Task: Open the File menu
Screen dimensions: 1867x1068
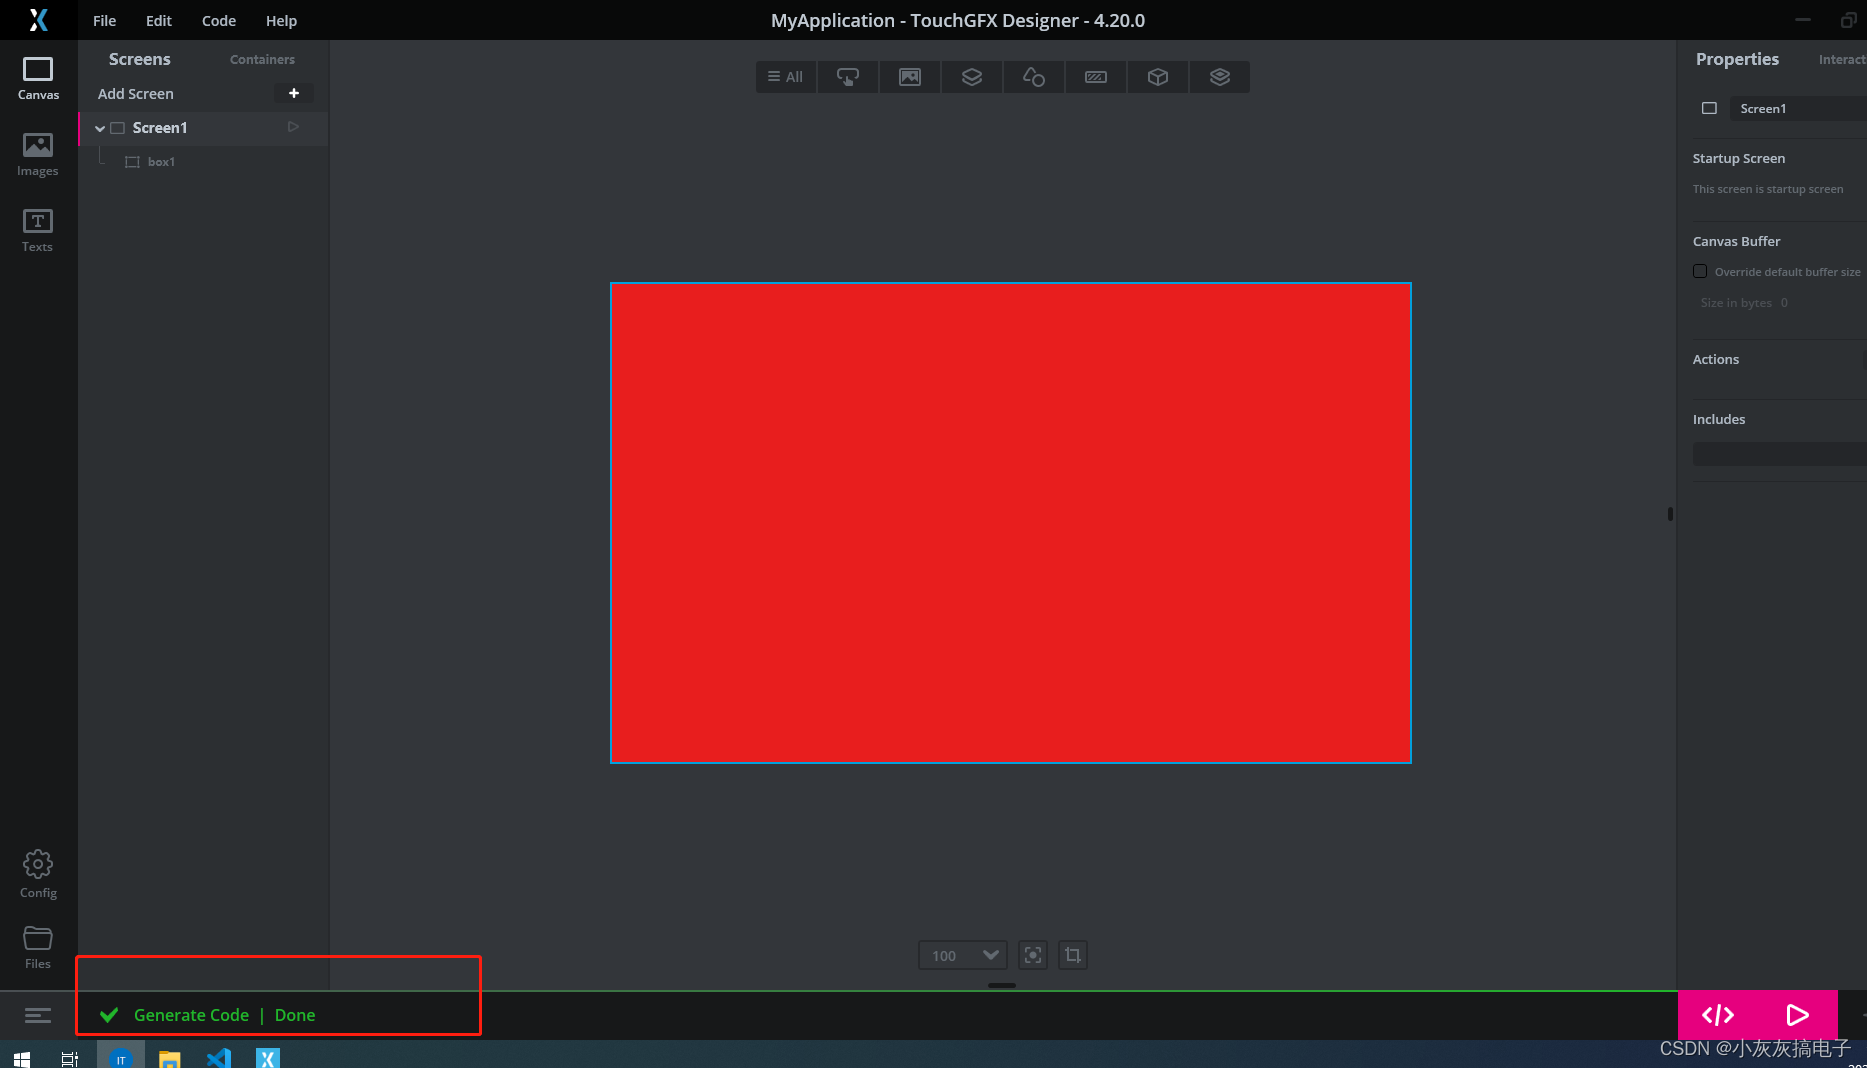Action: coord(105,20)
